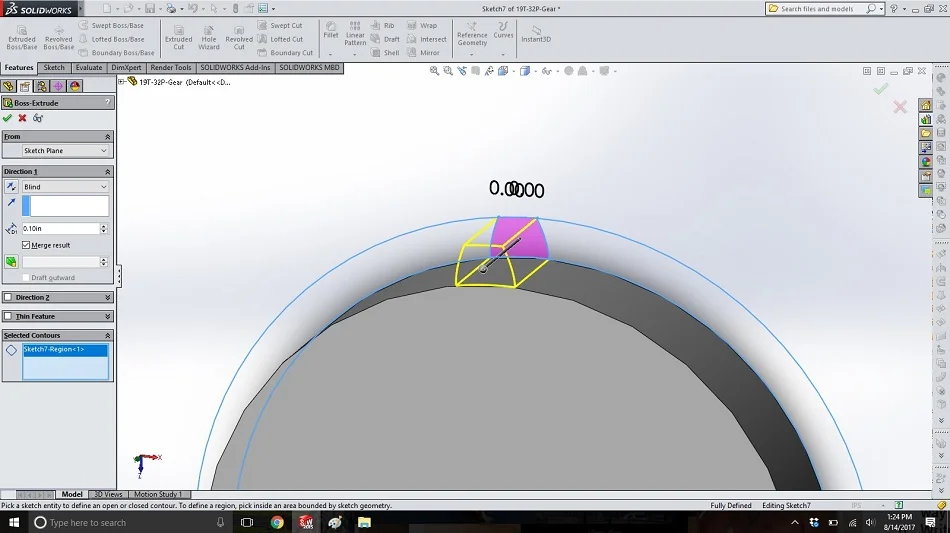
Task: Expand the Direction 2 section
Action: click(108, 297)
